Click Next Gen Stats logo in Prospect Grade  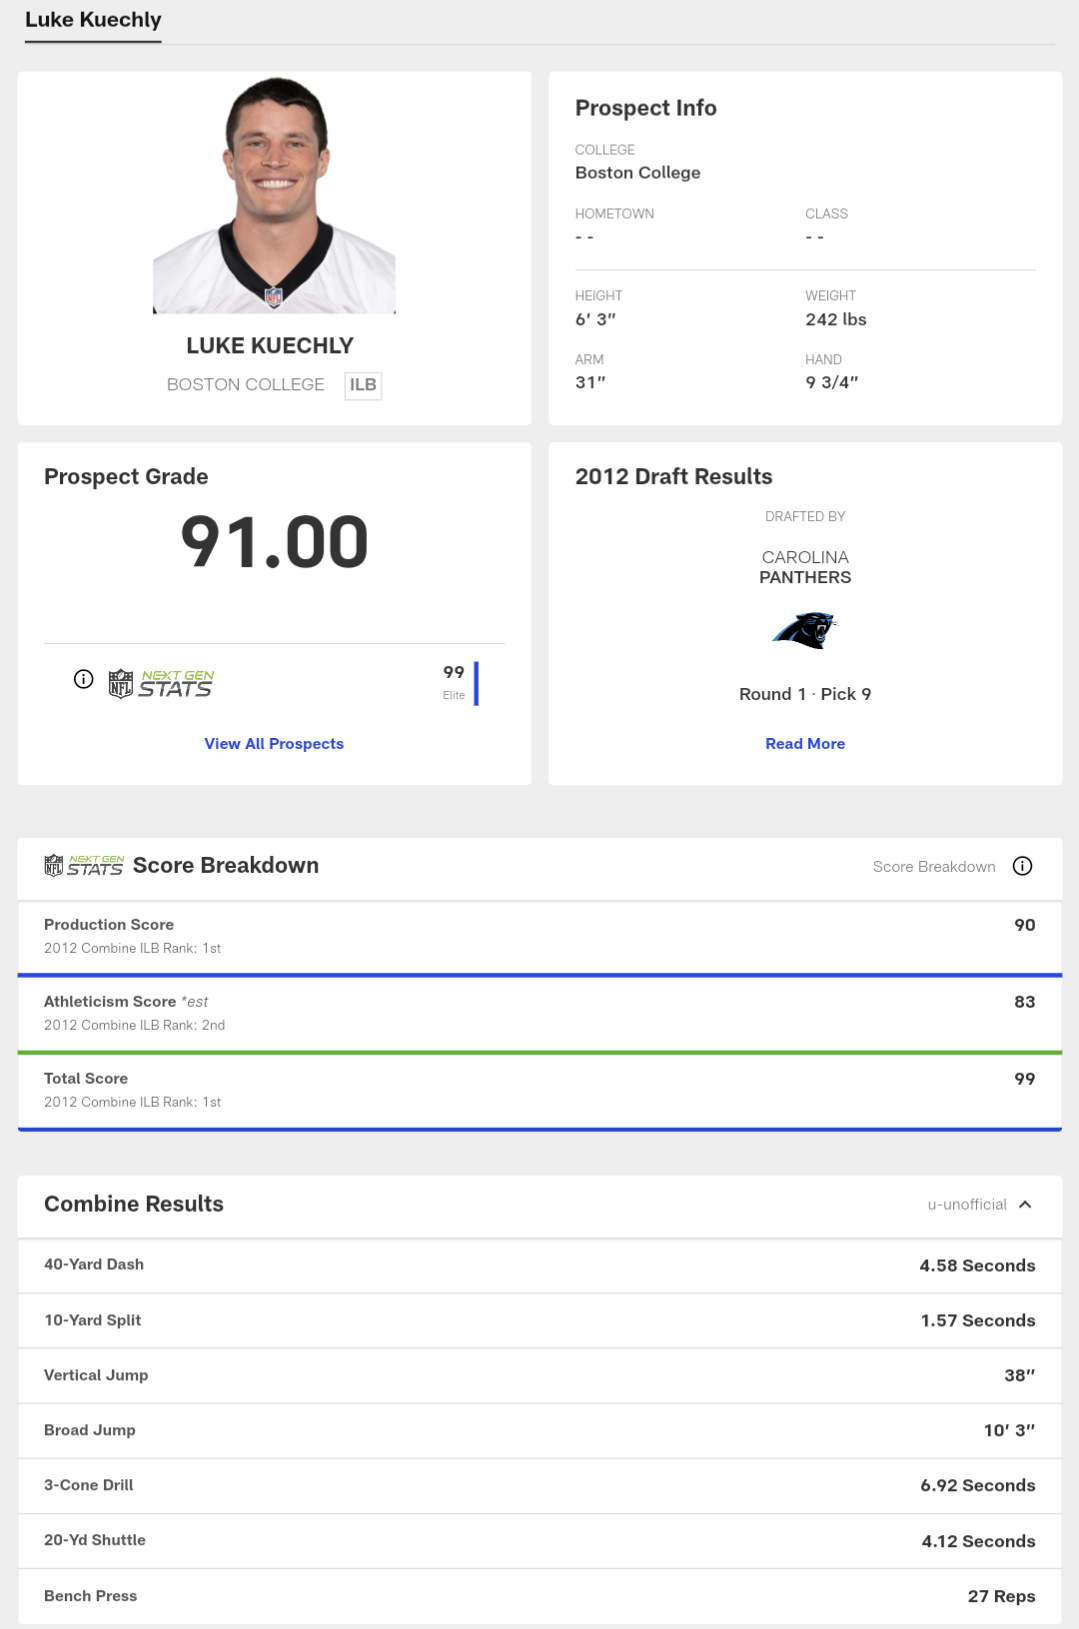(161, 684)
